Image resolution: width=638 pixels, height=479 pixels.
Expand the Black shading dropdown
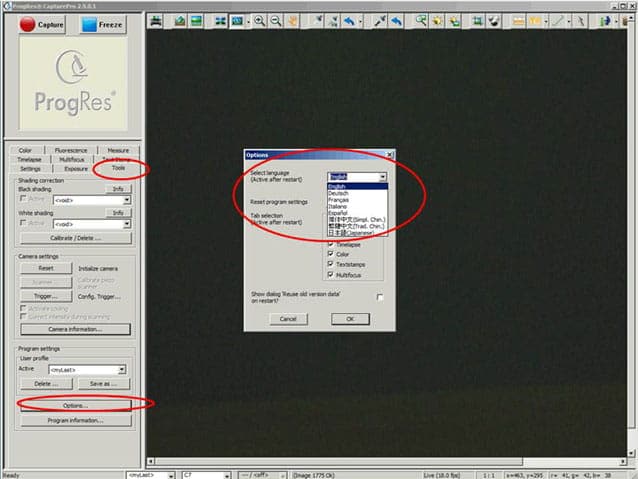click(x=126, y=199)
